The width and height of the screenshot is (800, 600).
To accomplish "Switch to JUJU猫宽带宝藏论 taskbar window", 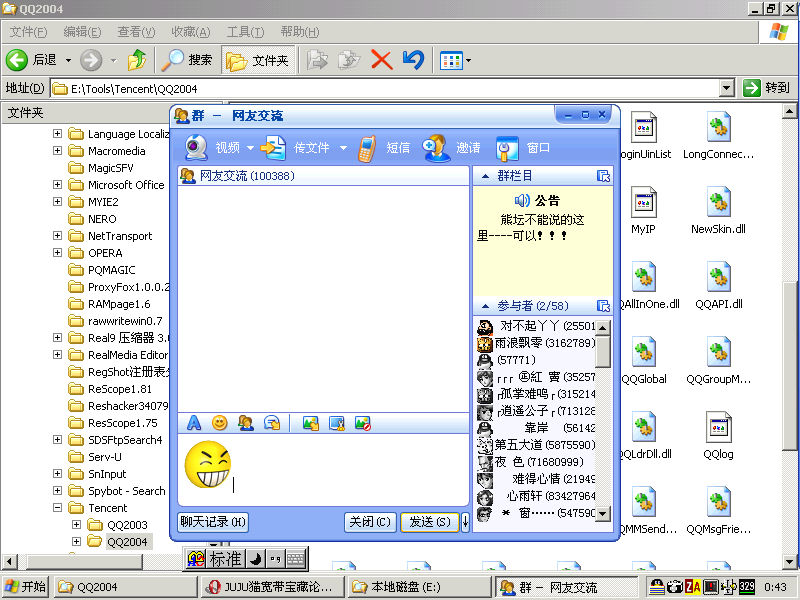I will [x=271, y=587].
